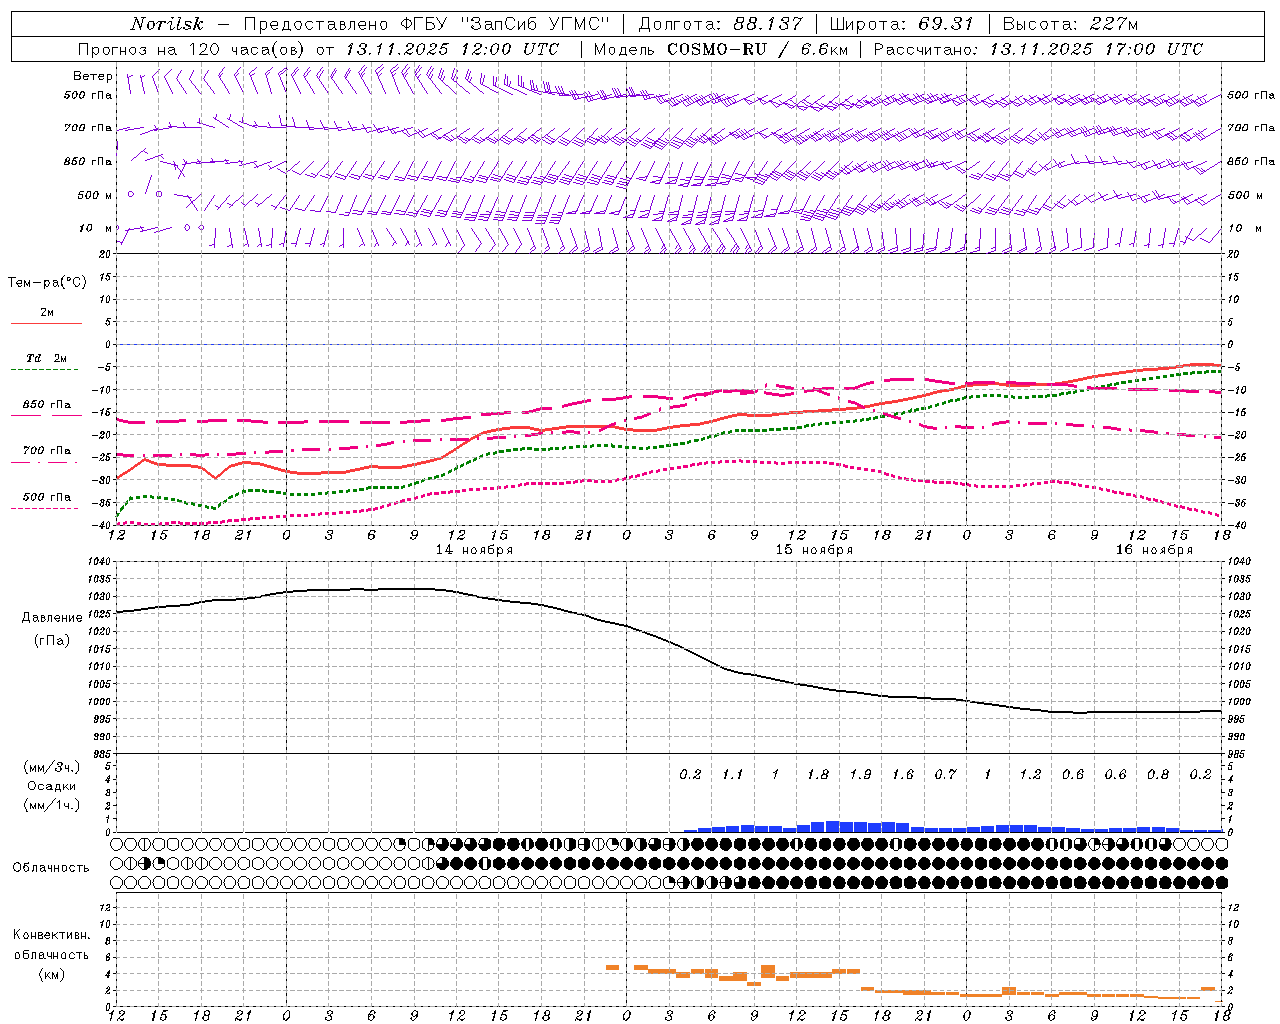Screen dimensions: 1280x1024
Task: Select the Рассчитано: 13.11.2025 17:00 UTC text
Action: (x=1038, y=49)
